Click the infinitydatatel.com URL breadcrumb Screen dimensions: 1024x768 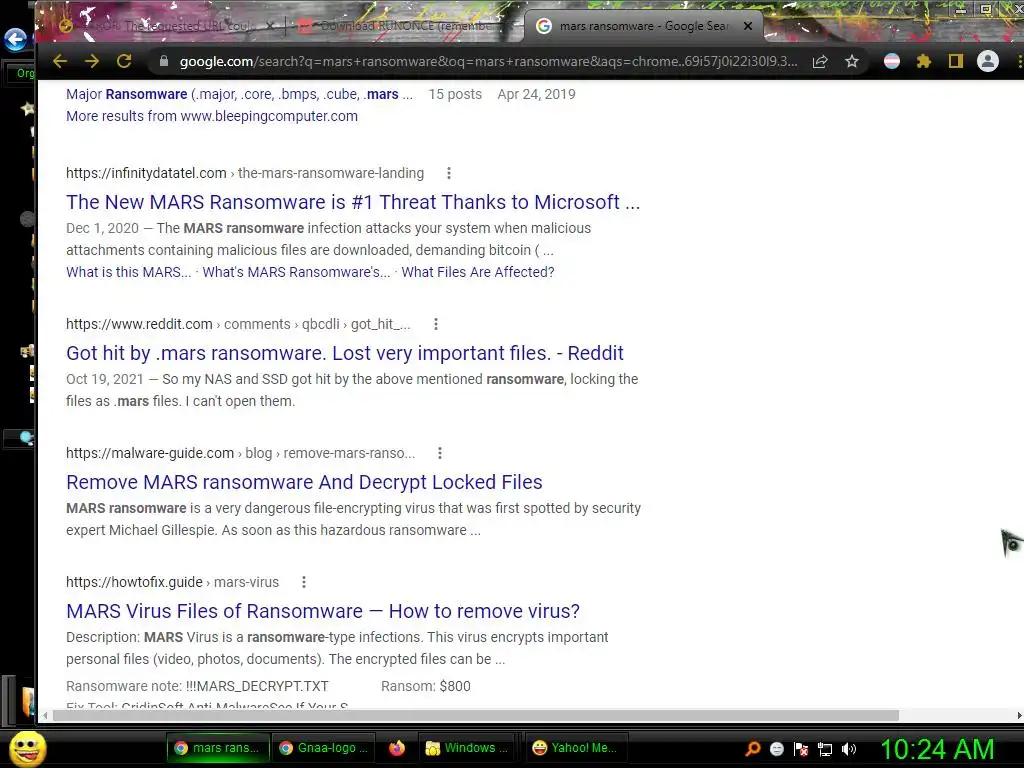click(x=245, y=173)
